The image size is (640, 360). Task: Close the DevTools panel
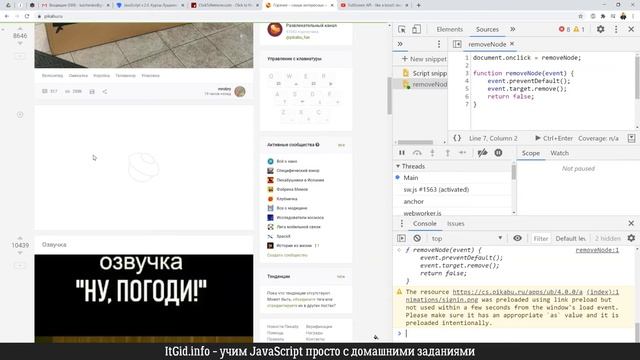(631, 29)
